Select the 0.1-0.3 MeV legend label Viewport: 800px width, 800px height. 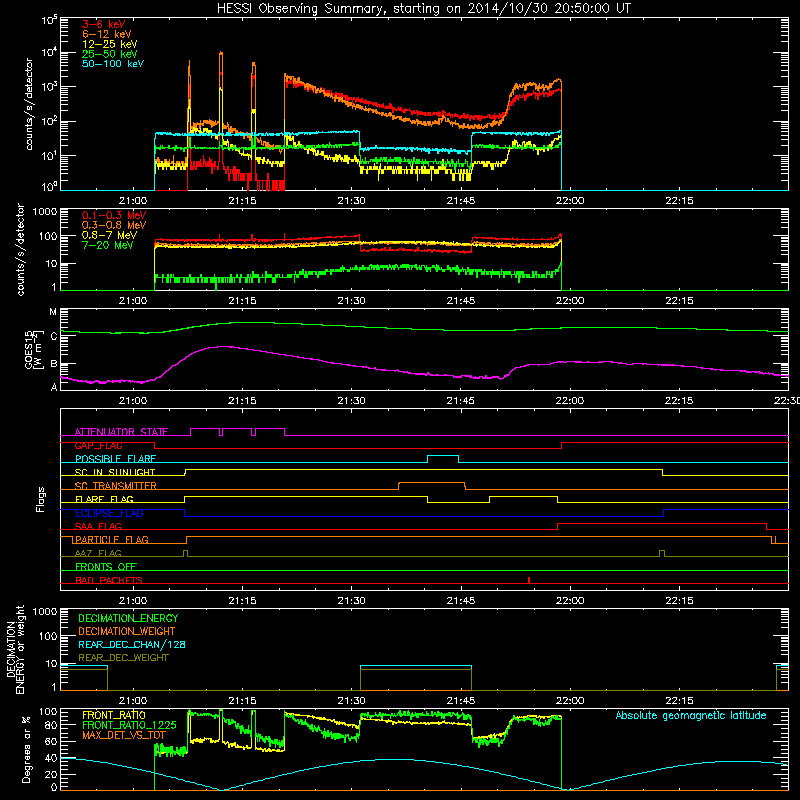114,215
